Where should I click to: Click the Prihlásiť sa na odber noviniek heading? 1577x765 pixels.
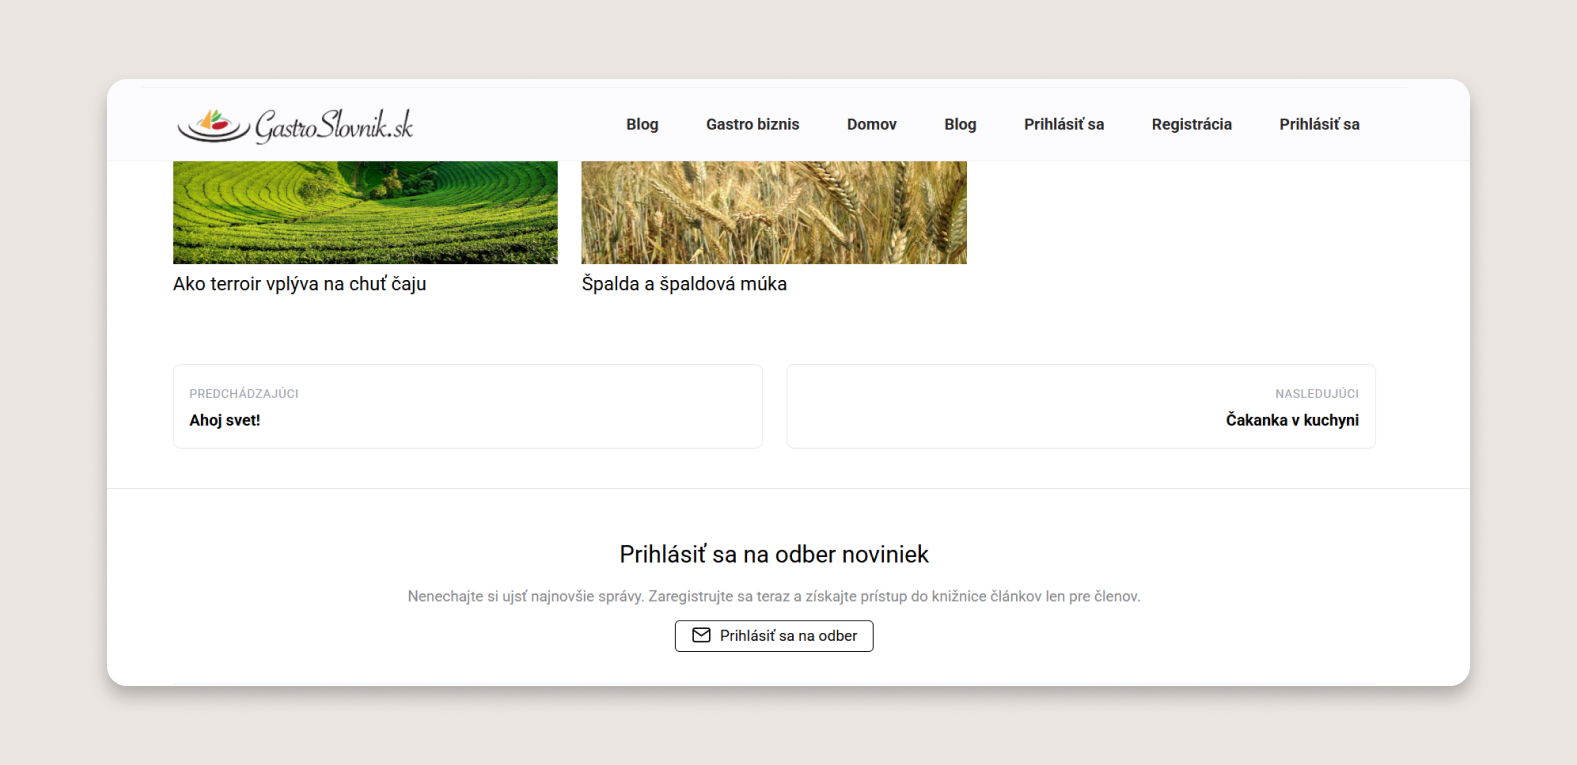(774, 554)
